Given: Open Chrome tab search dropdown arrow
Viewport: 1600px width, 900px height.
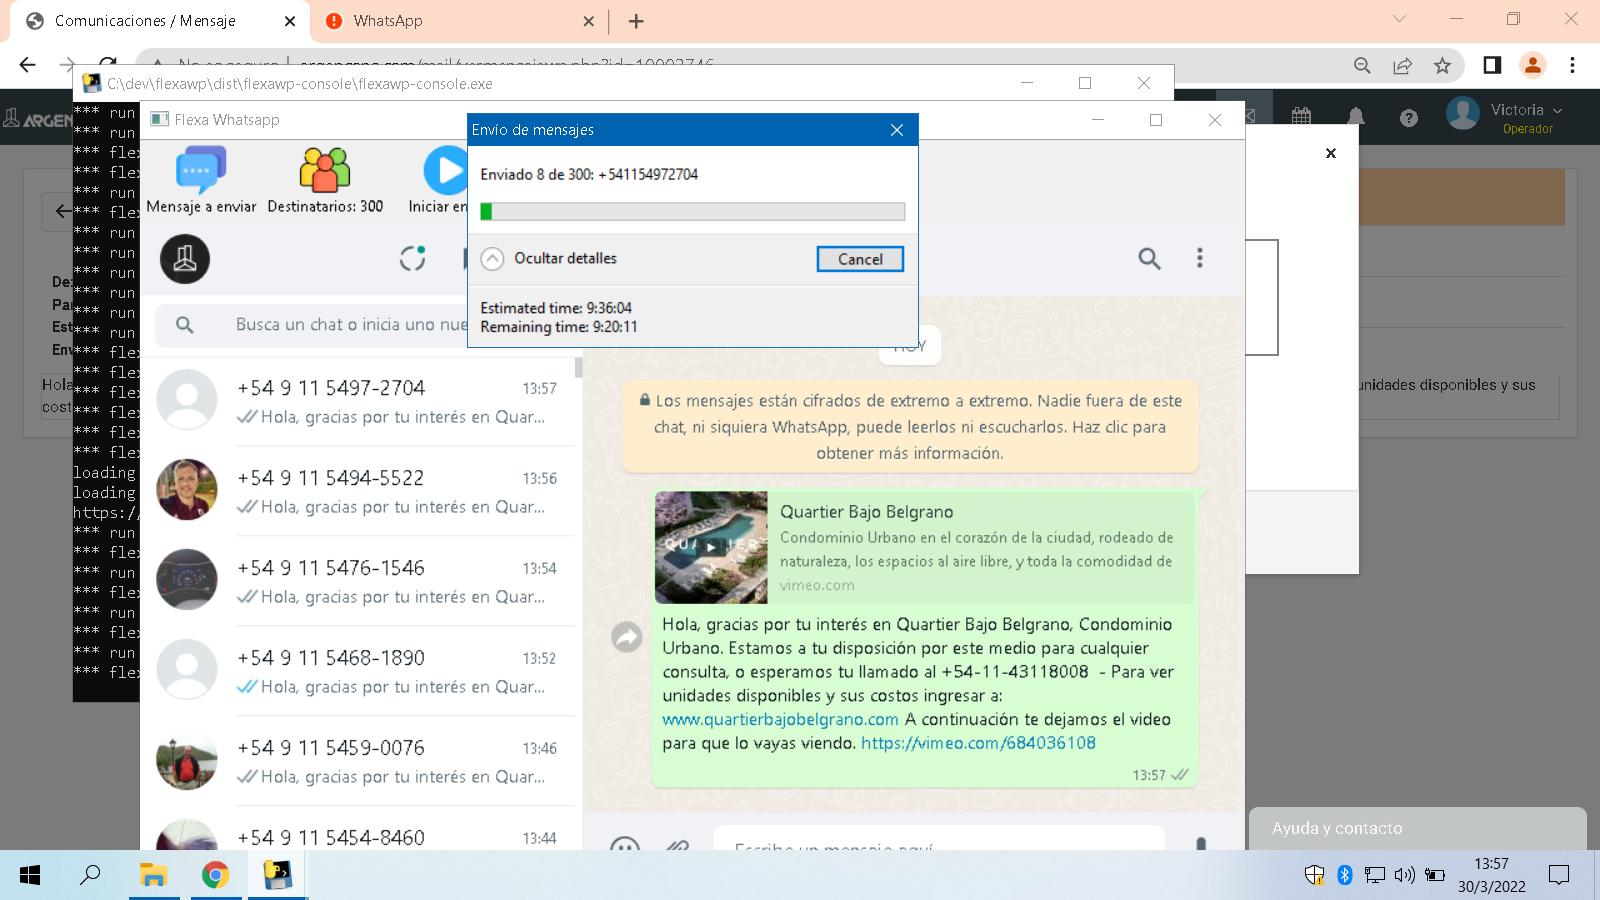Looking at the screenshot, I should pos(1399,19).
